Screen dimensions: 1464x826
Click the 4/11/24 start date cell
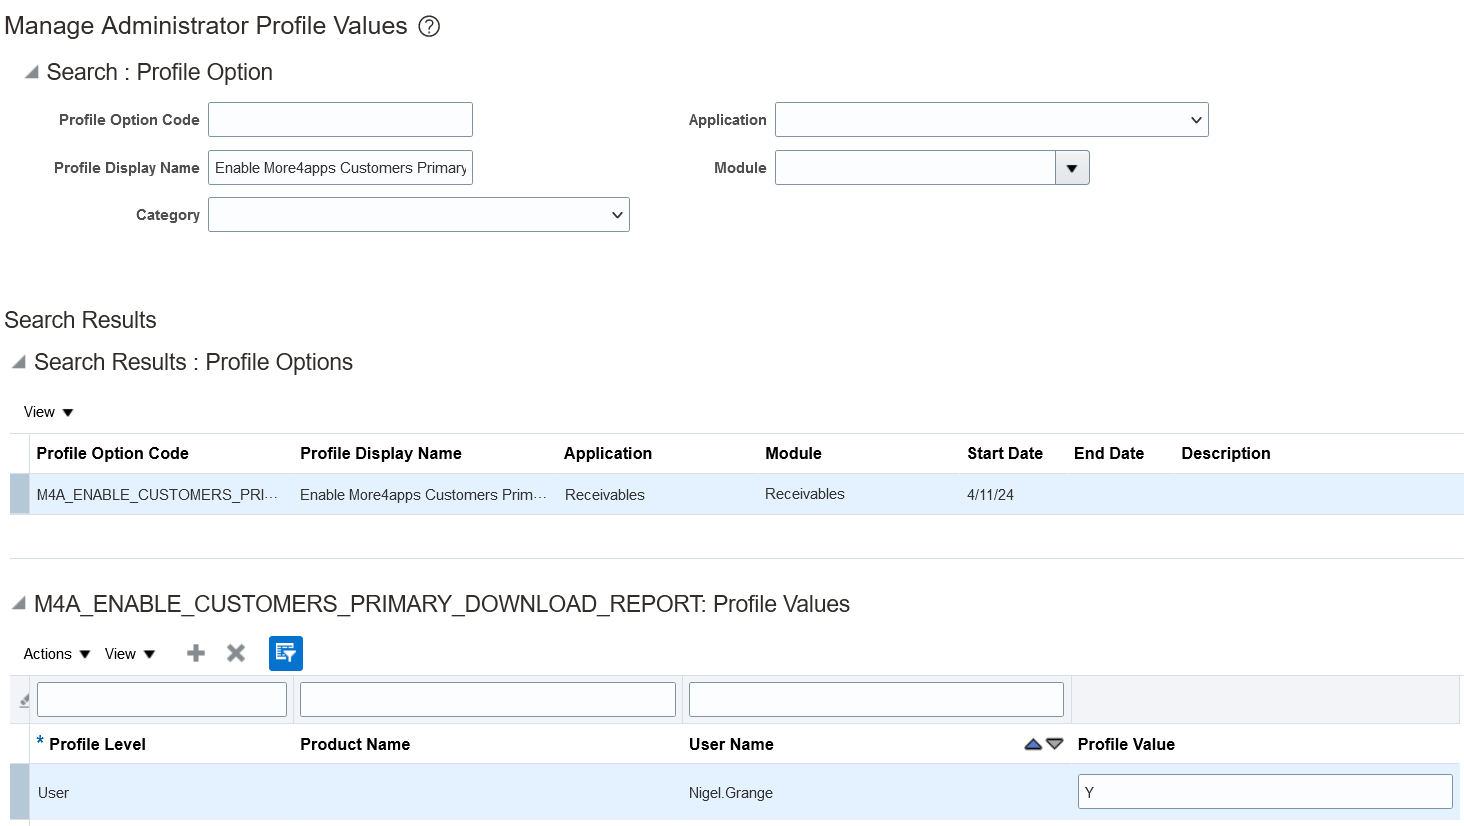(x=990, y=495)
